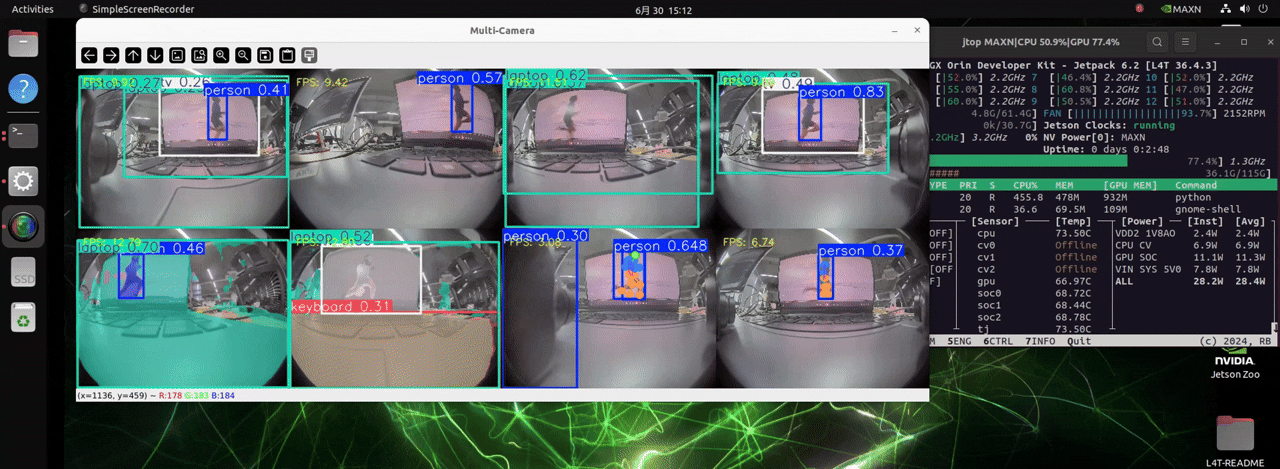
Task: Open the SSD drive icon in the dock
Action: [x=24, y=273]
